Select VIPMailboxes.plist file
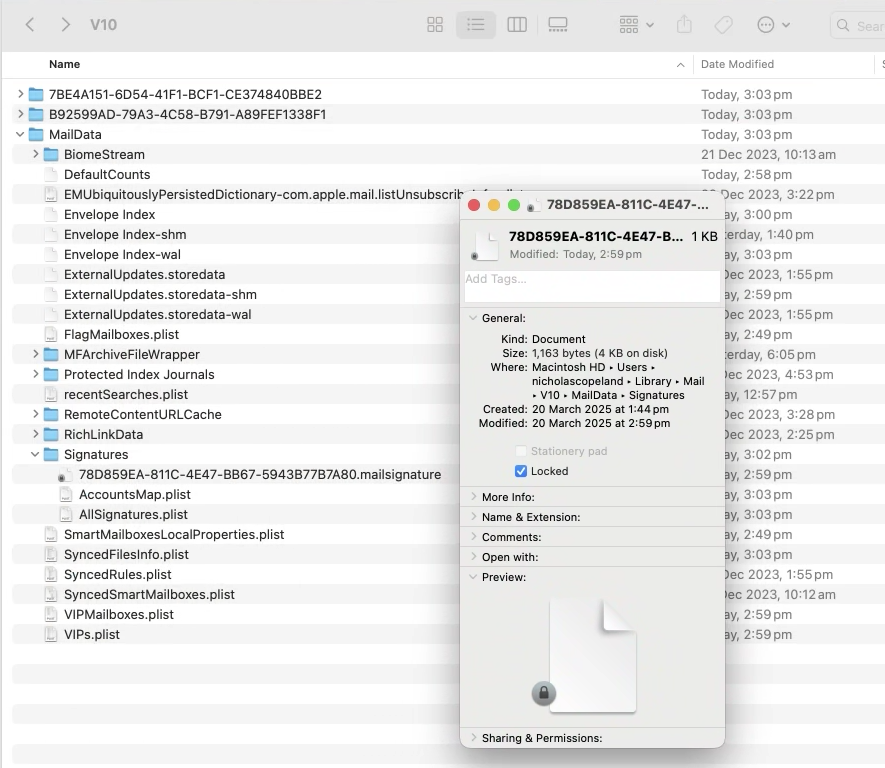This screenshot has width=885, height=768. (119, 615)
